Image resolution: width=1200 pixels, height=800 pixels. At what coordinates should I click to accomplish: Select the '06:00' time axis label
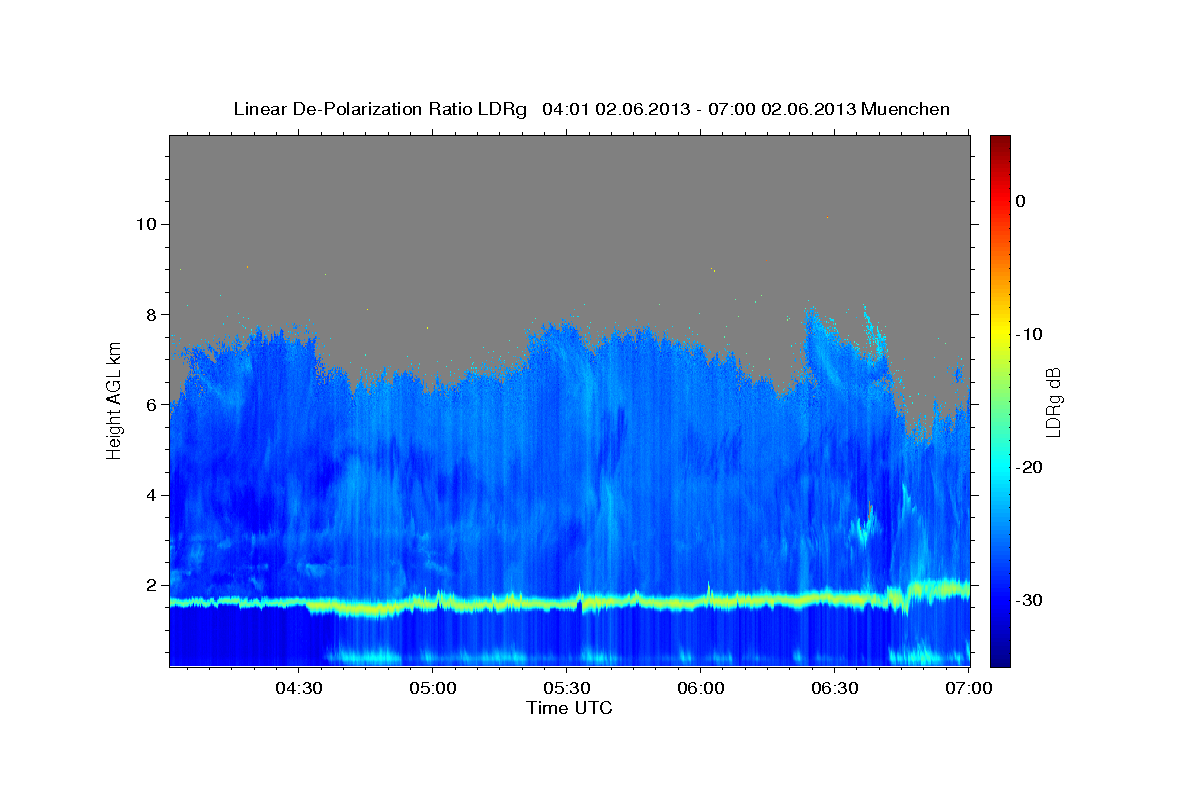click(700, 688)
